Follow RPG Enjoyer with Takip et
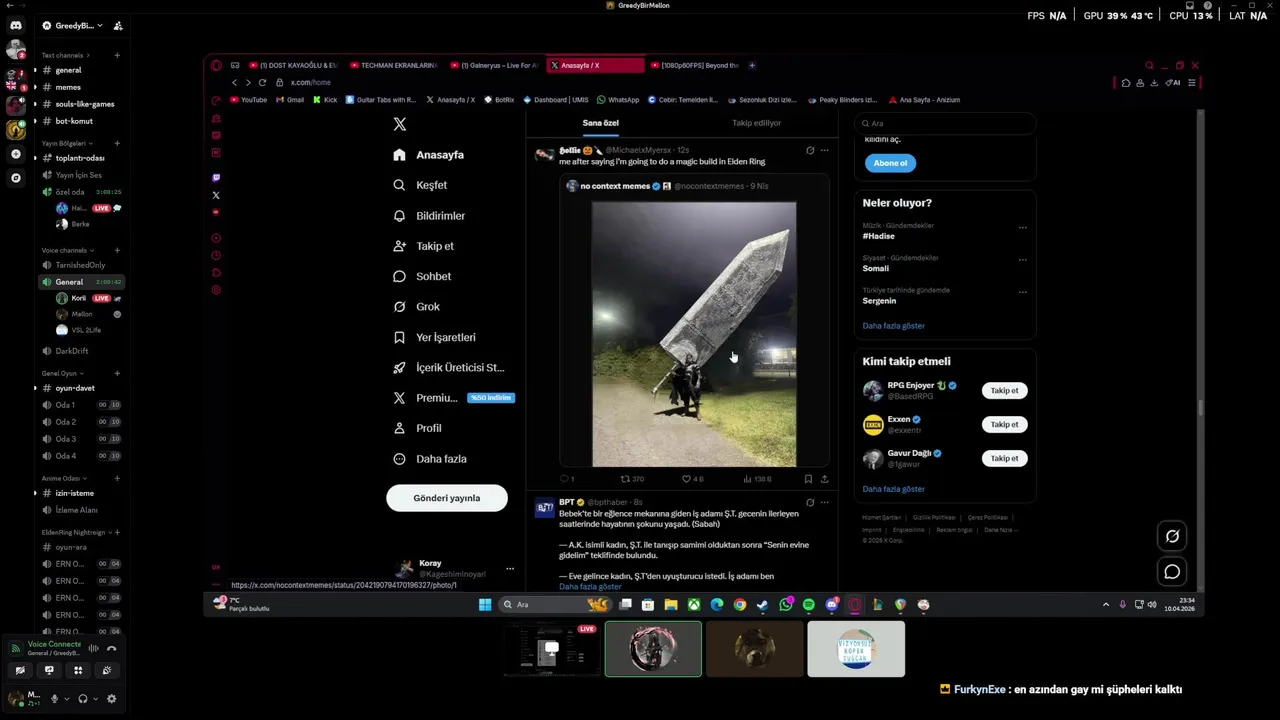Viewport: 1280px width, 720px height. click(1004, 391)
